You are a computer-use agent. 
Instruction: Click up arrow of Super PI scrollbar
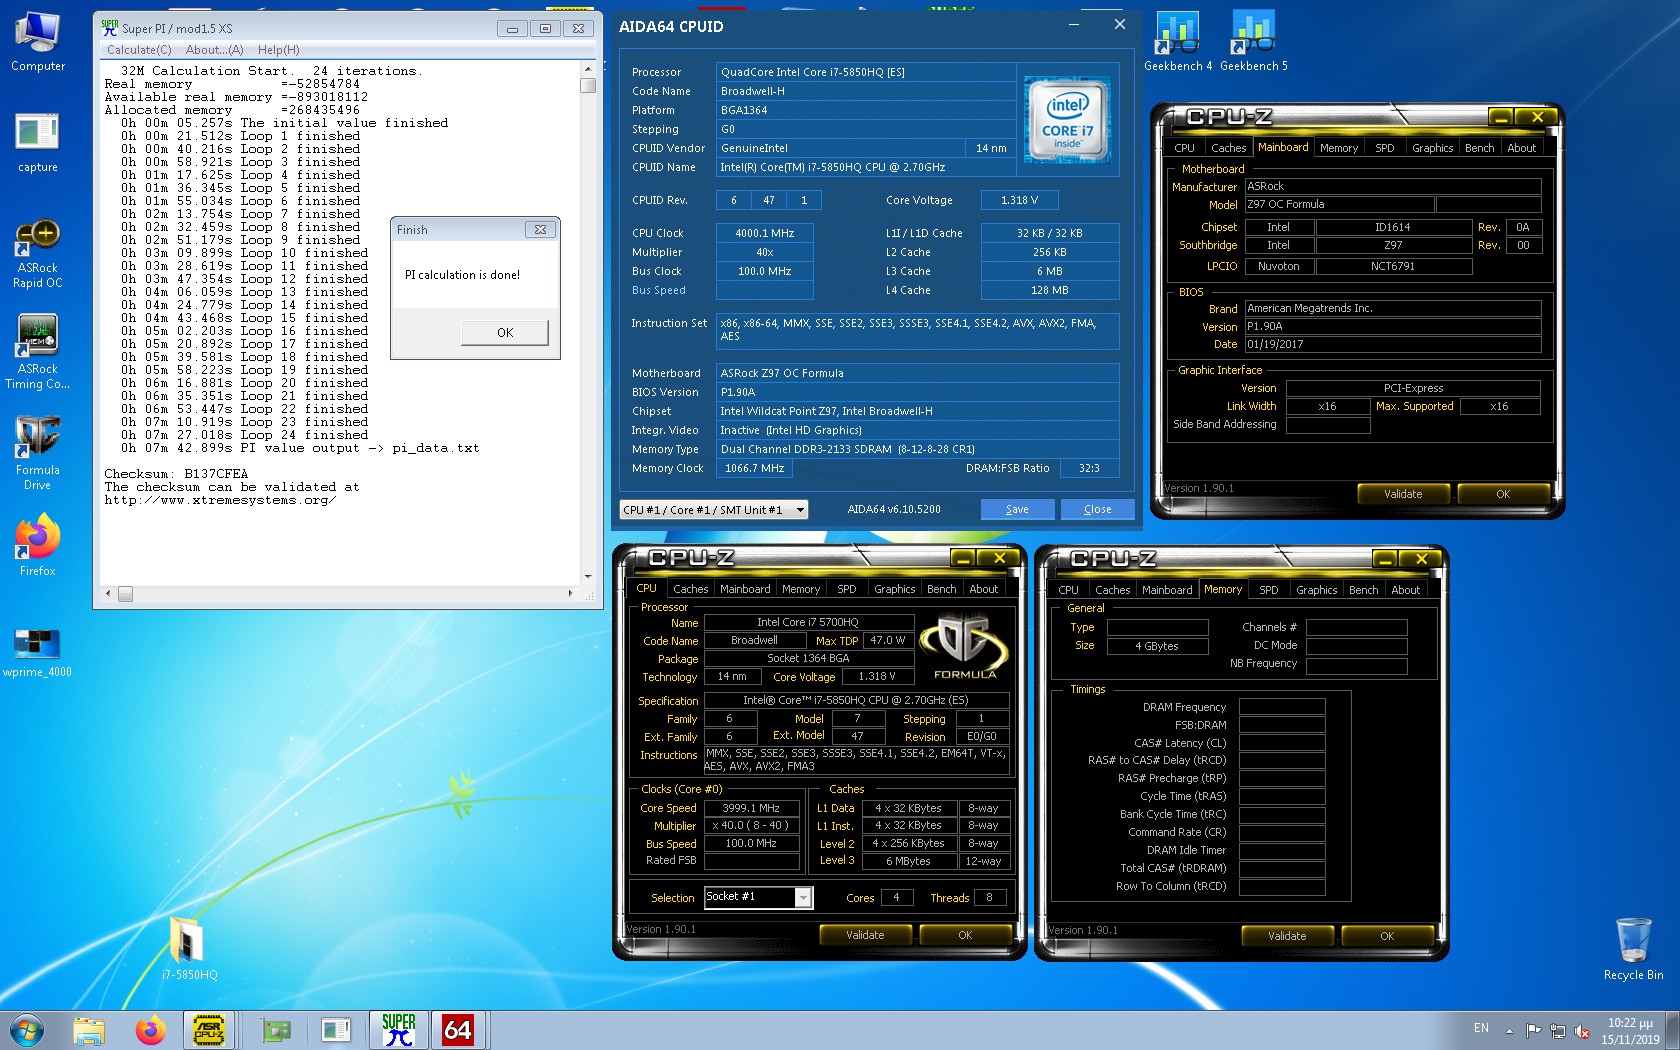[x=588, y=69]
